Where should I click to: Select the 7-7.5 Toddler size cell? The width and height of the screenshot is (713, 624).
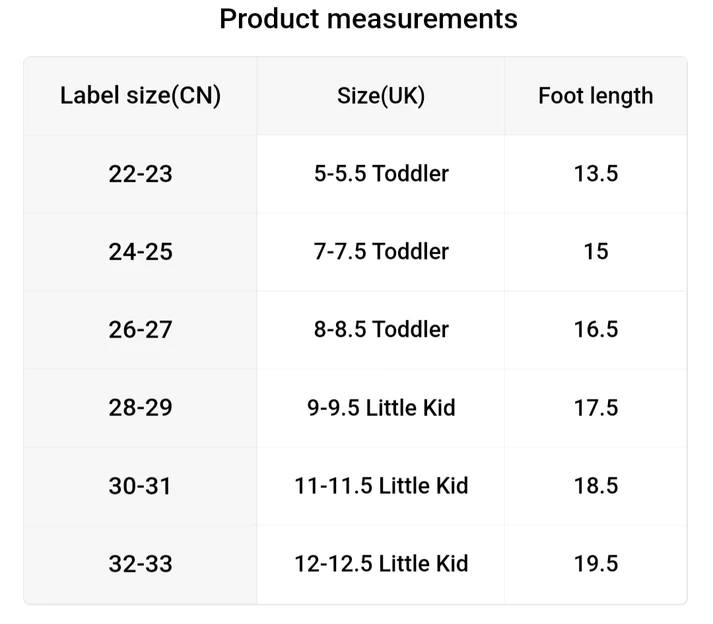[x=381, y=252]
